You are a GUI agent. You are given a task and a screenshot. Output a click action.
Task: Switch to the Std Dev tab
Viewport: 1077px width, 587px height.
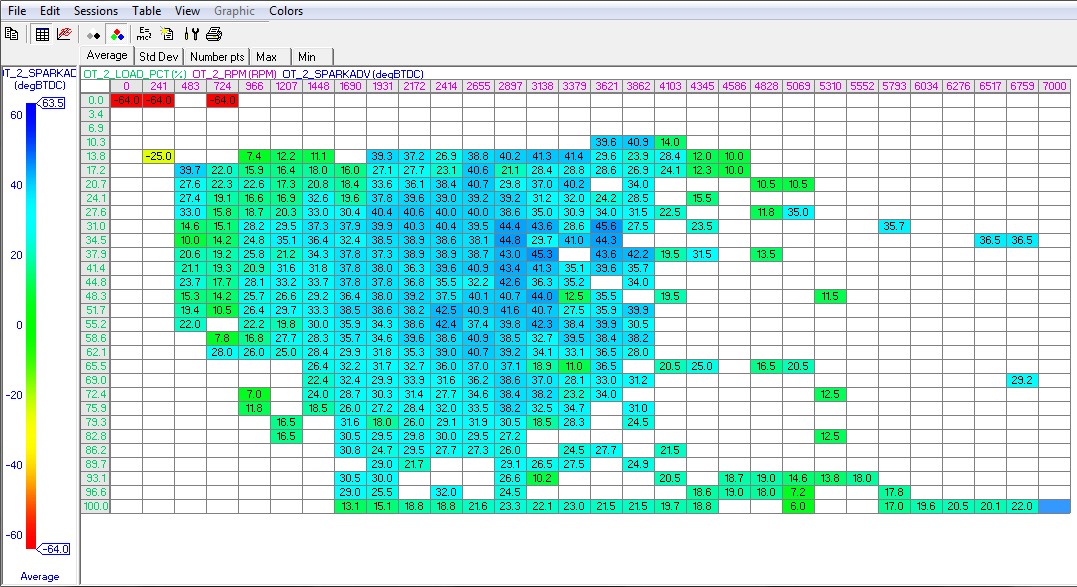pyautogui.click(x=159, y=57)
